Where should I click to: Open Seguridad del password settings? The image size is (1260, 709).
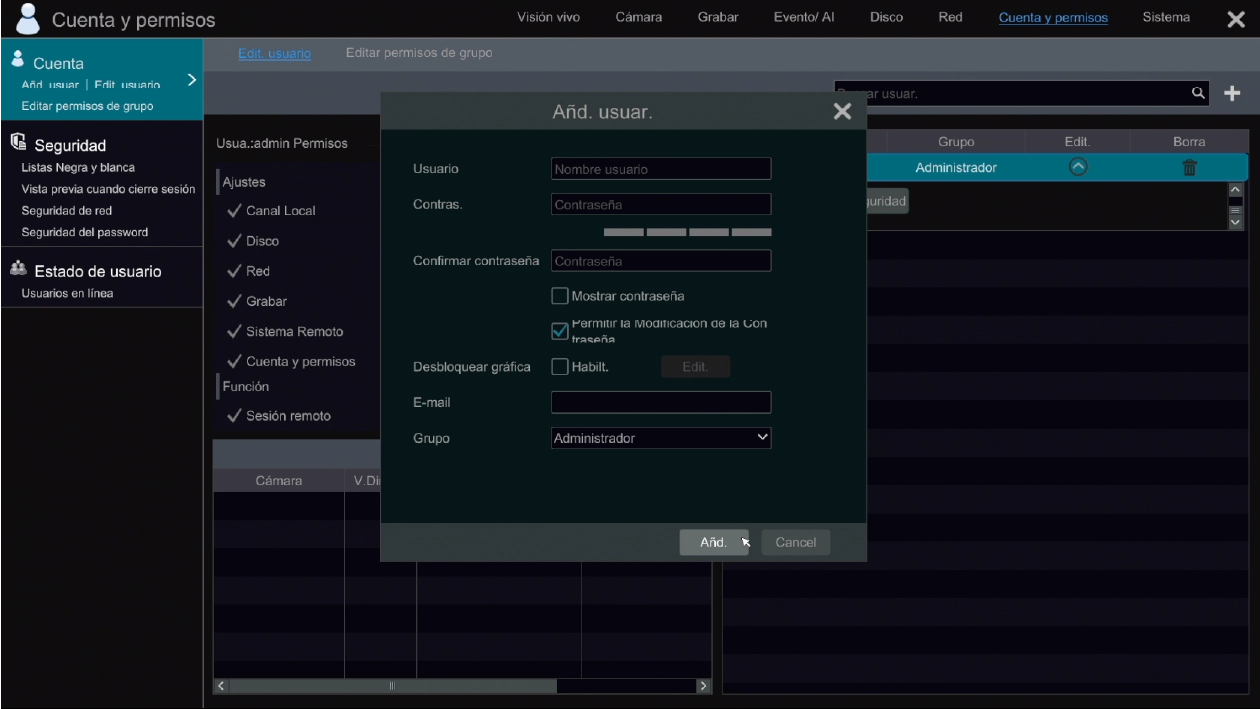(85, 232)
